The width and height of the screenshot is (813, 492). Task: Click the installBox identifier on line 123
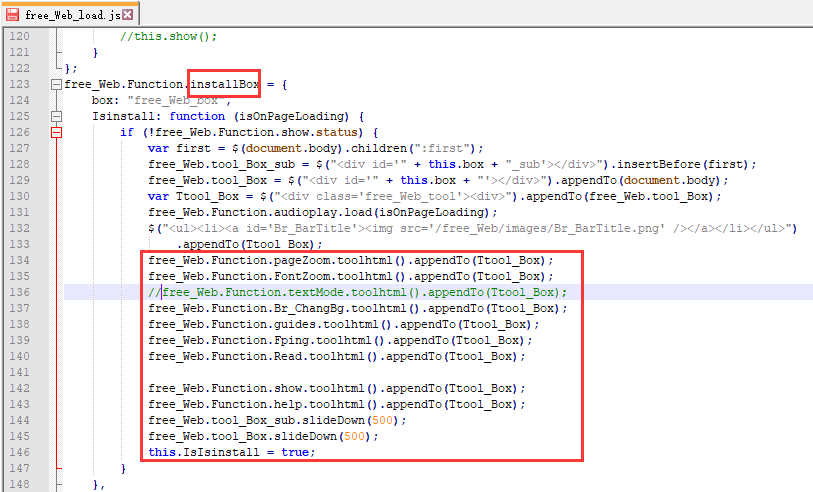click(225, 84)
